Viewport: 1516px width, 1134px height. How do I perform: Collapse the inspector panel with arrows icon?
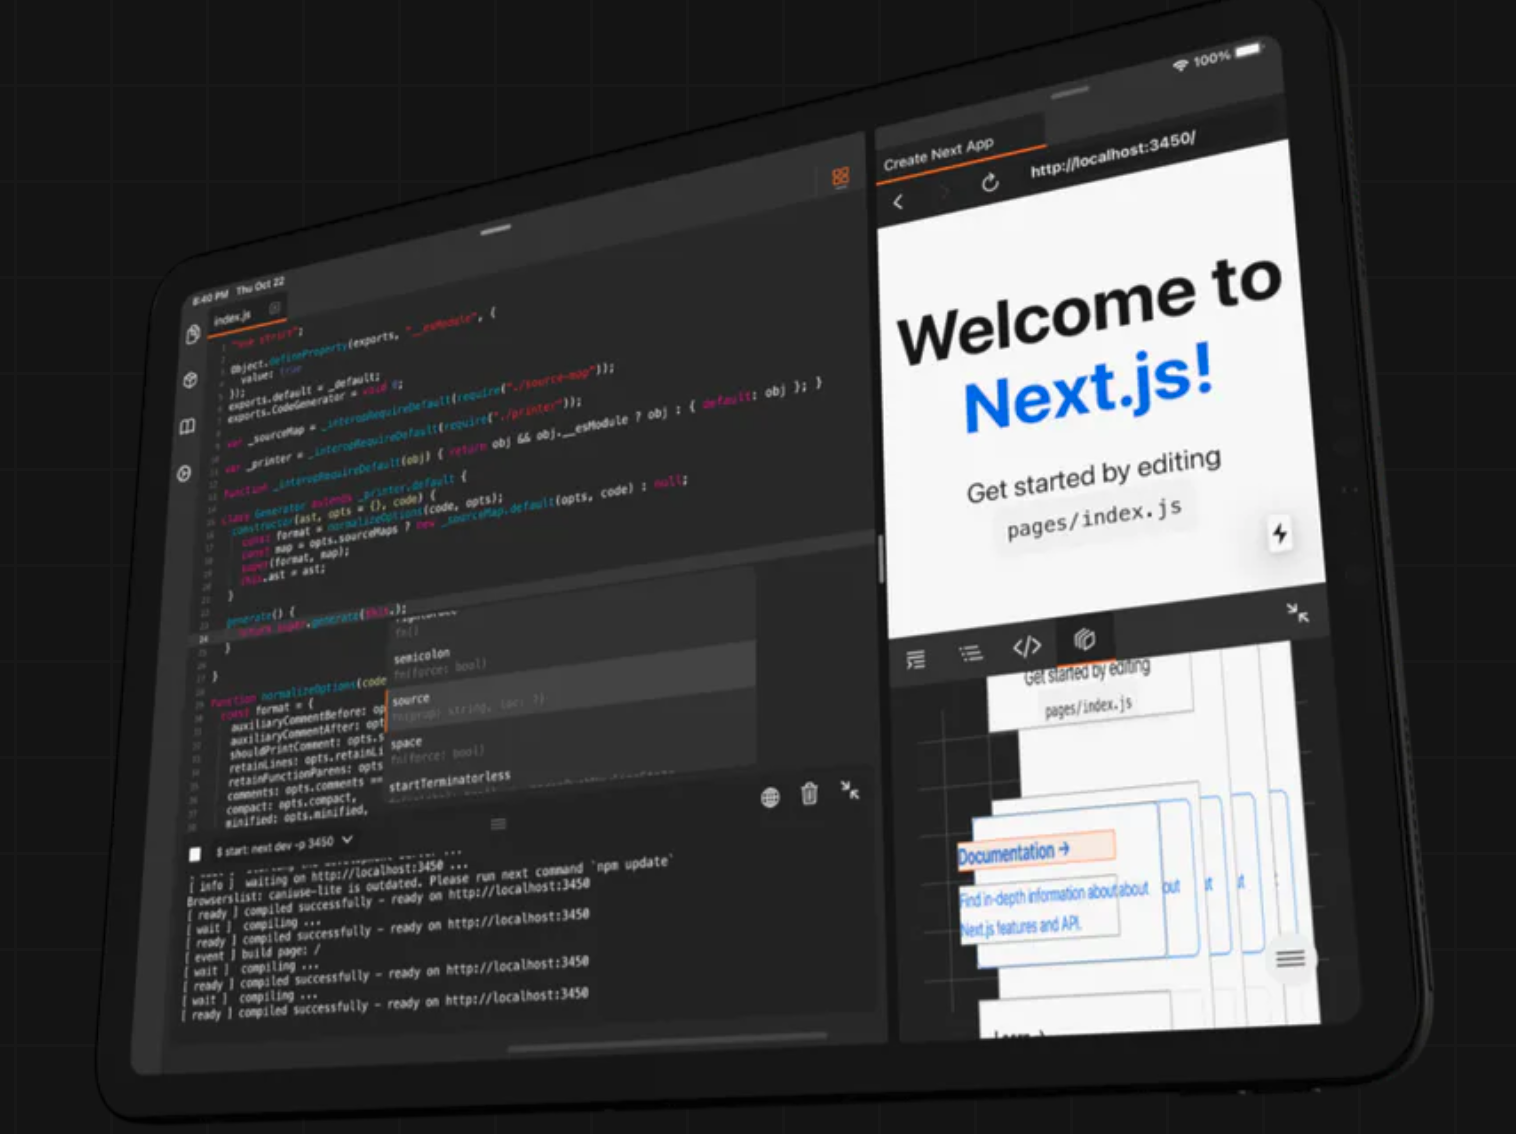tap(1297, 612)
